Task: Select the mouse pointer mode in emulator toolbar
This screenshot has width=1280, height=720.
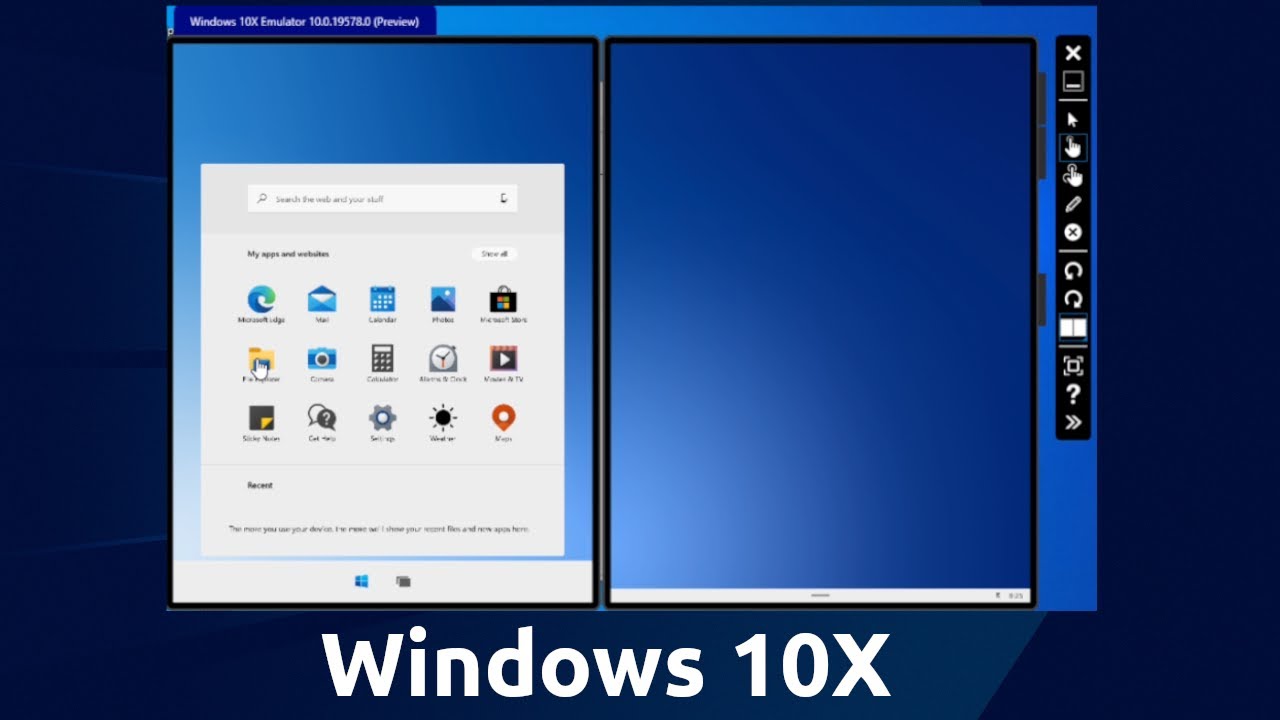Action: [x=1073, y=119]
